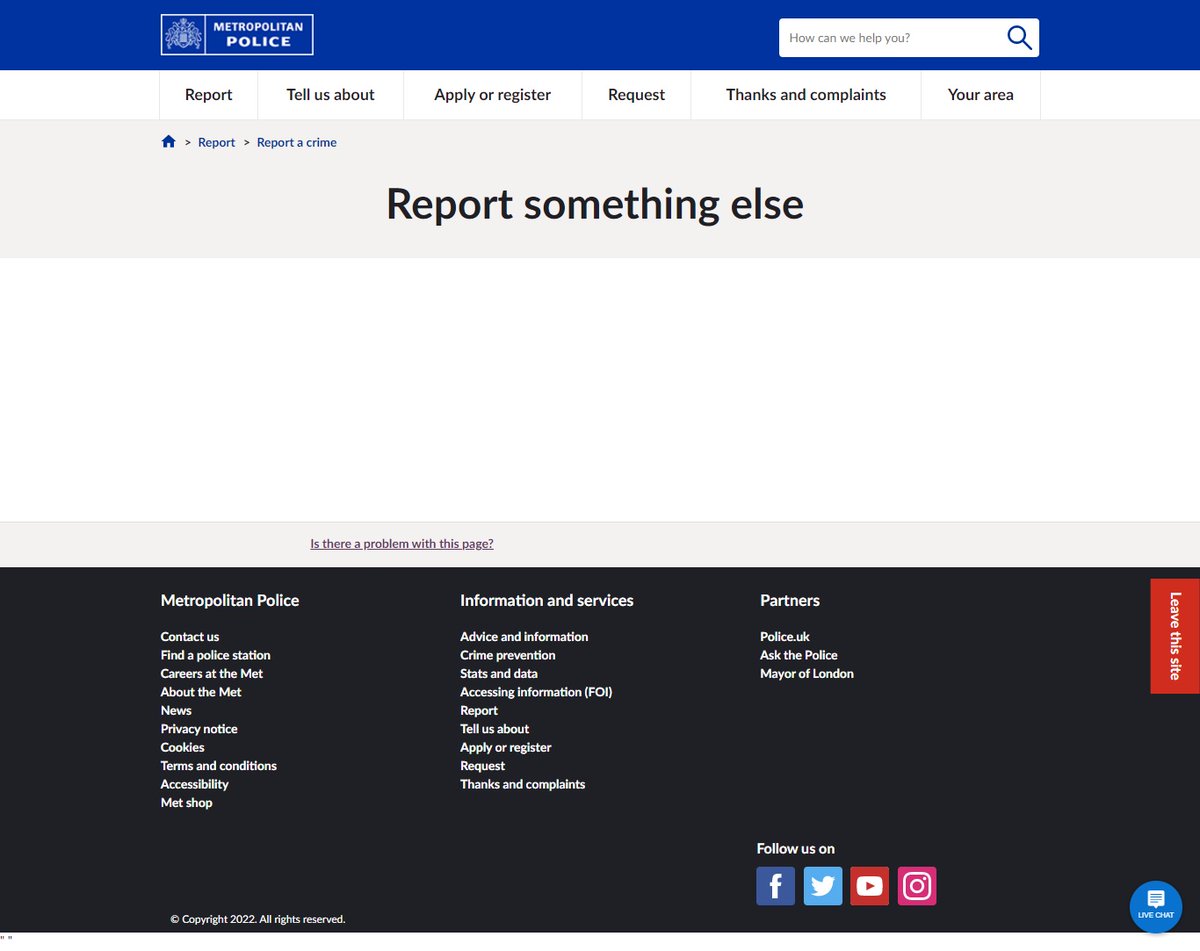Open the Request navigation menu
Viewport: 1200px width, 951px height.
point(637,95)
